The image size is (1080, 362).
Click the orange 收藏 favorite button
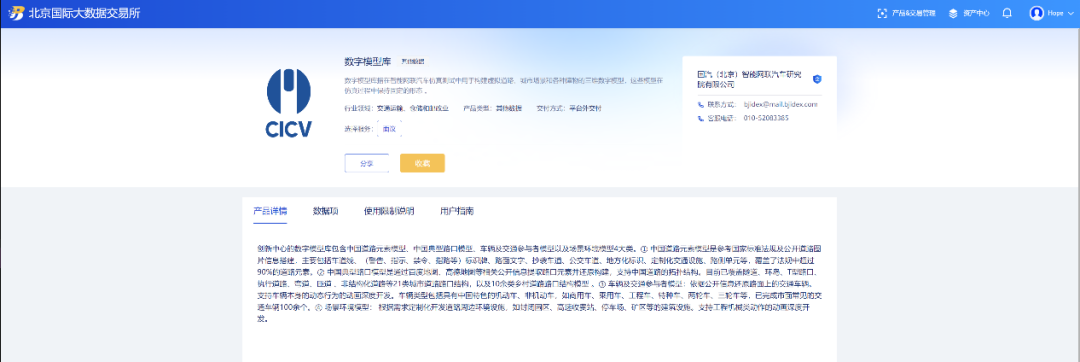422,163
